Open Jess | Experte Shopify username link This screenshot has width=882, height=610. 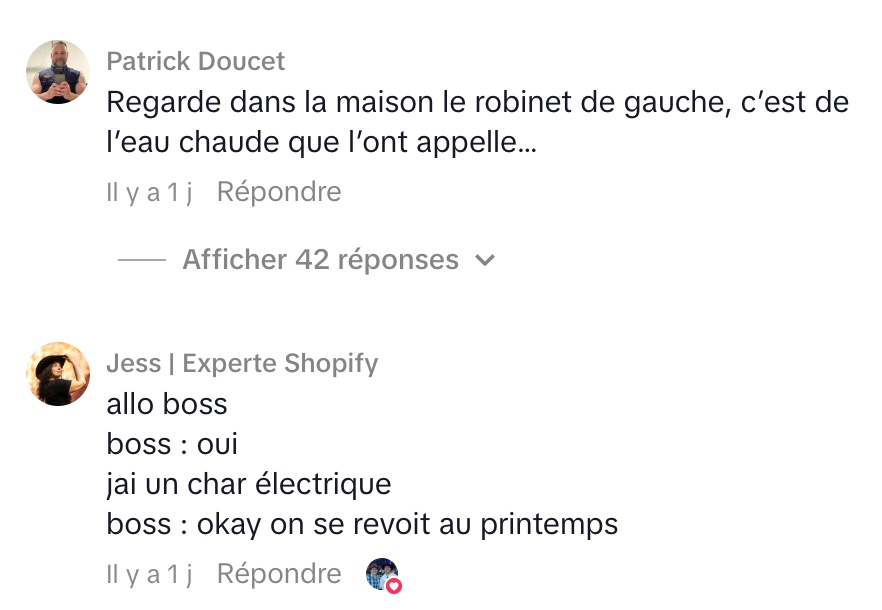pyautogui.click(x=242, y=363)
